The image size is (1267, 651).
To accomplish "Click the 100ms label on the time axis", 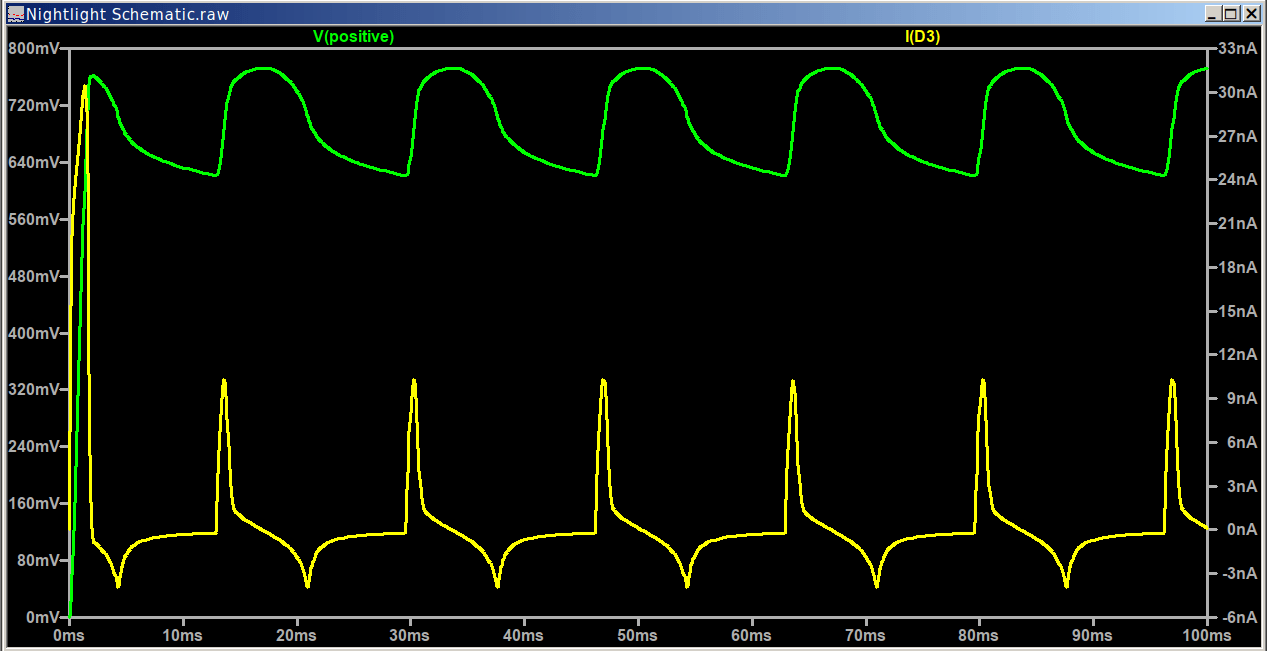I will click(1206, 635).
